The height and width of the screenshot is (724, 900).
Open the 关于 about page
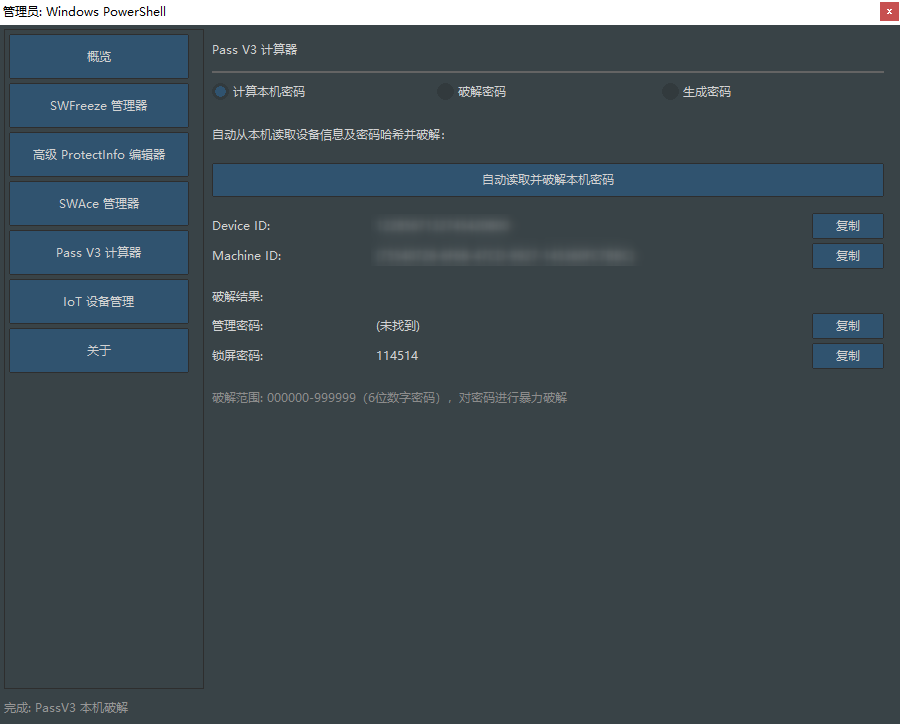[x=99, y=350]
